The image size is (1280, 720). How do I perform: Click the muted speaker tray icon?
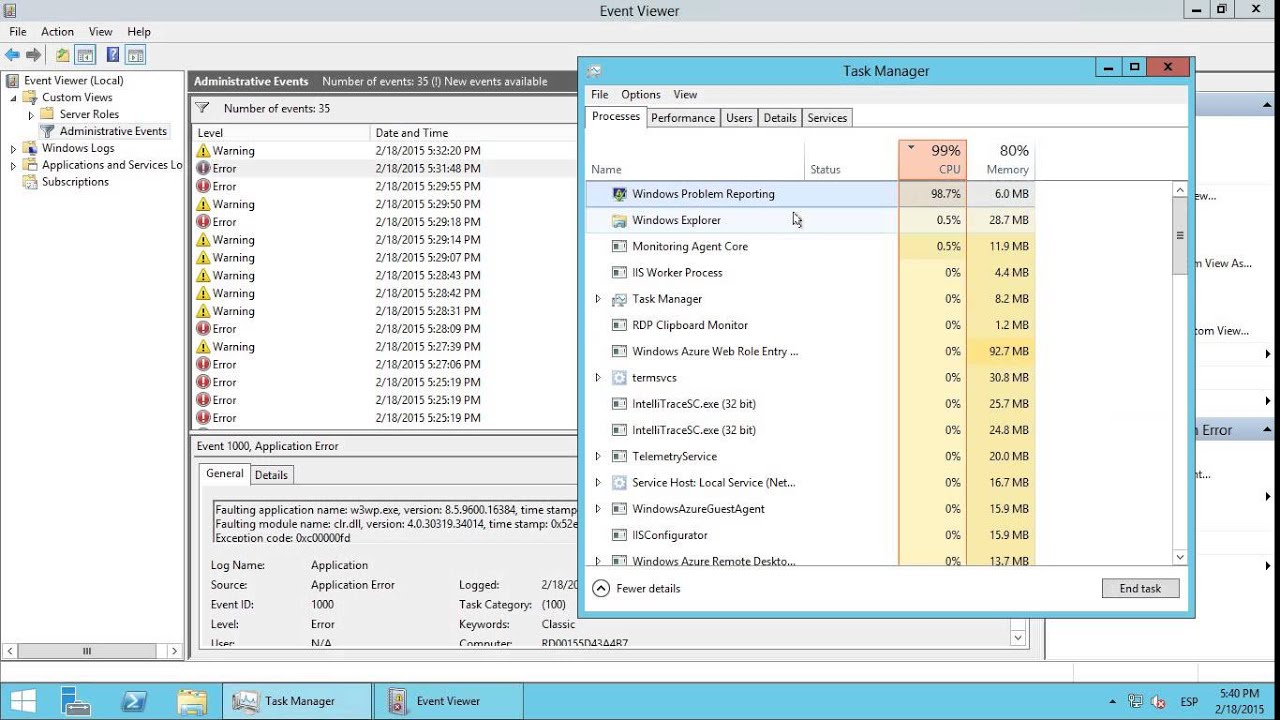point(1158,701)
